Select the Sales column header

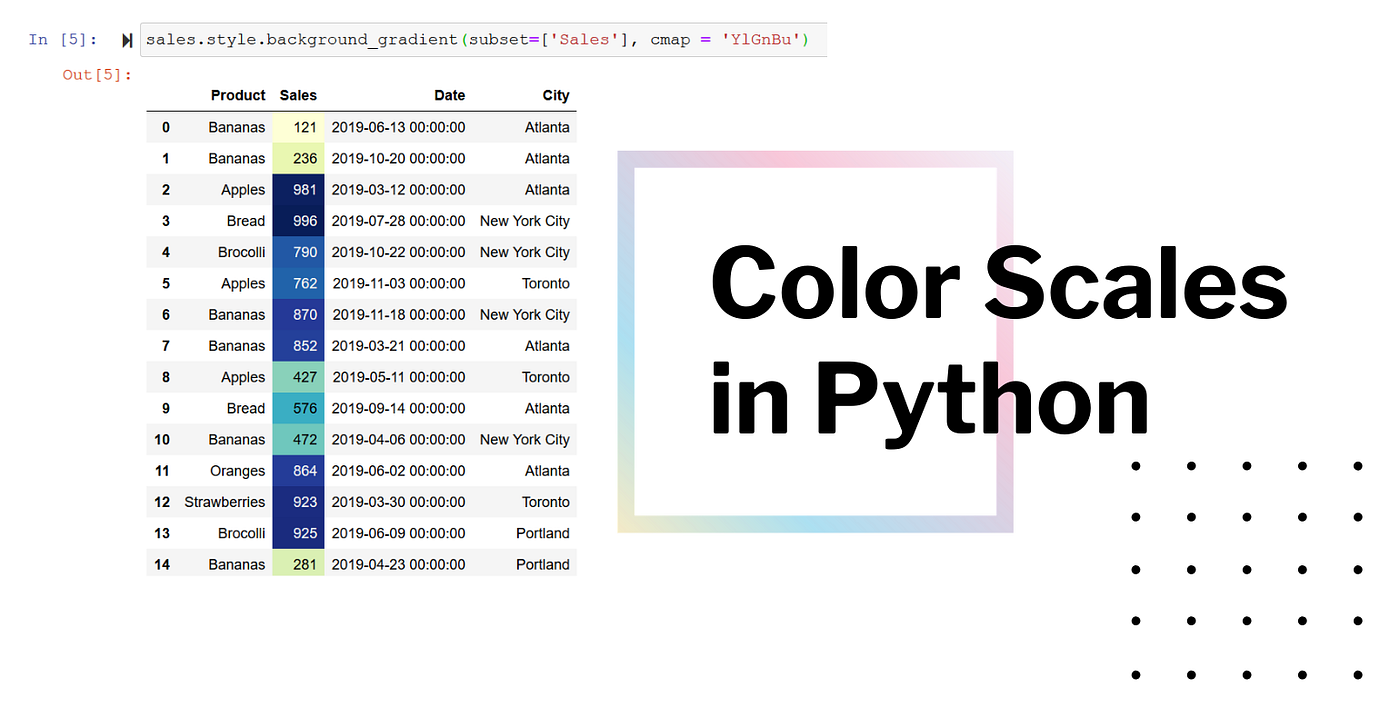point(298,95)
